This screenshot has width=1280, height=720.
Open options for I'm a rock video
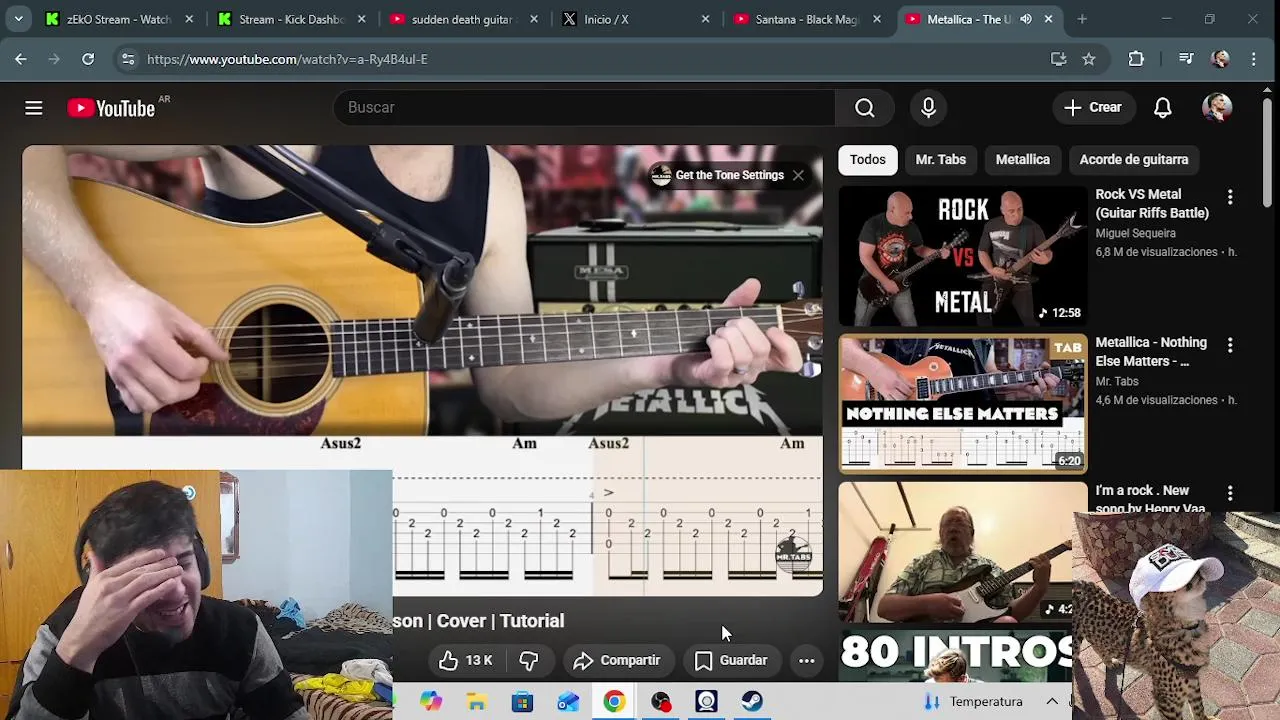1230,493
